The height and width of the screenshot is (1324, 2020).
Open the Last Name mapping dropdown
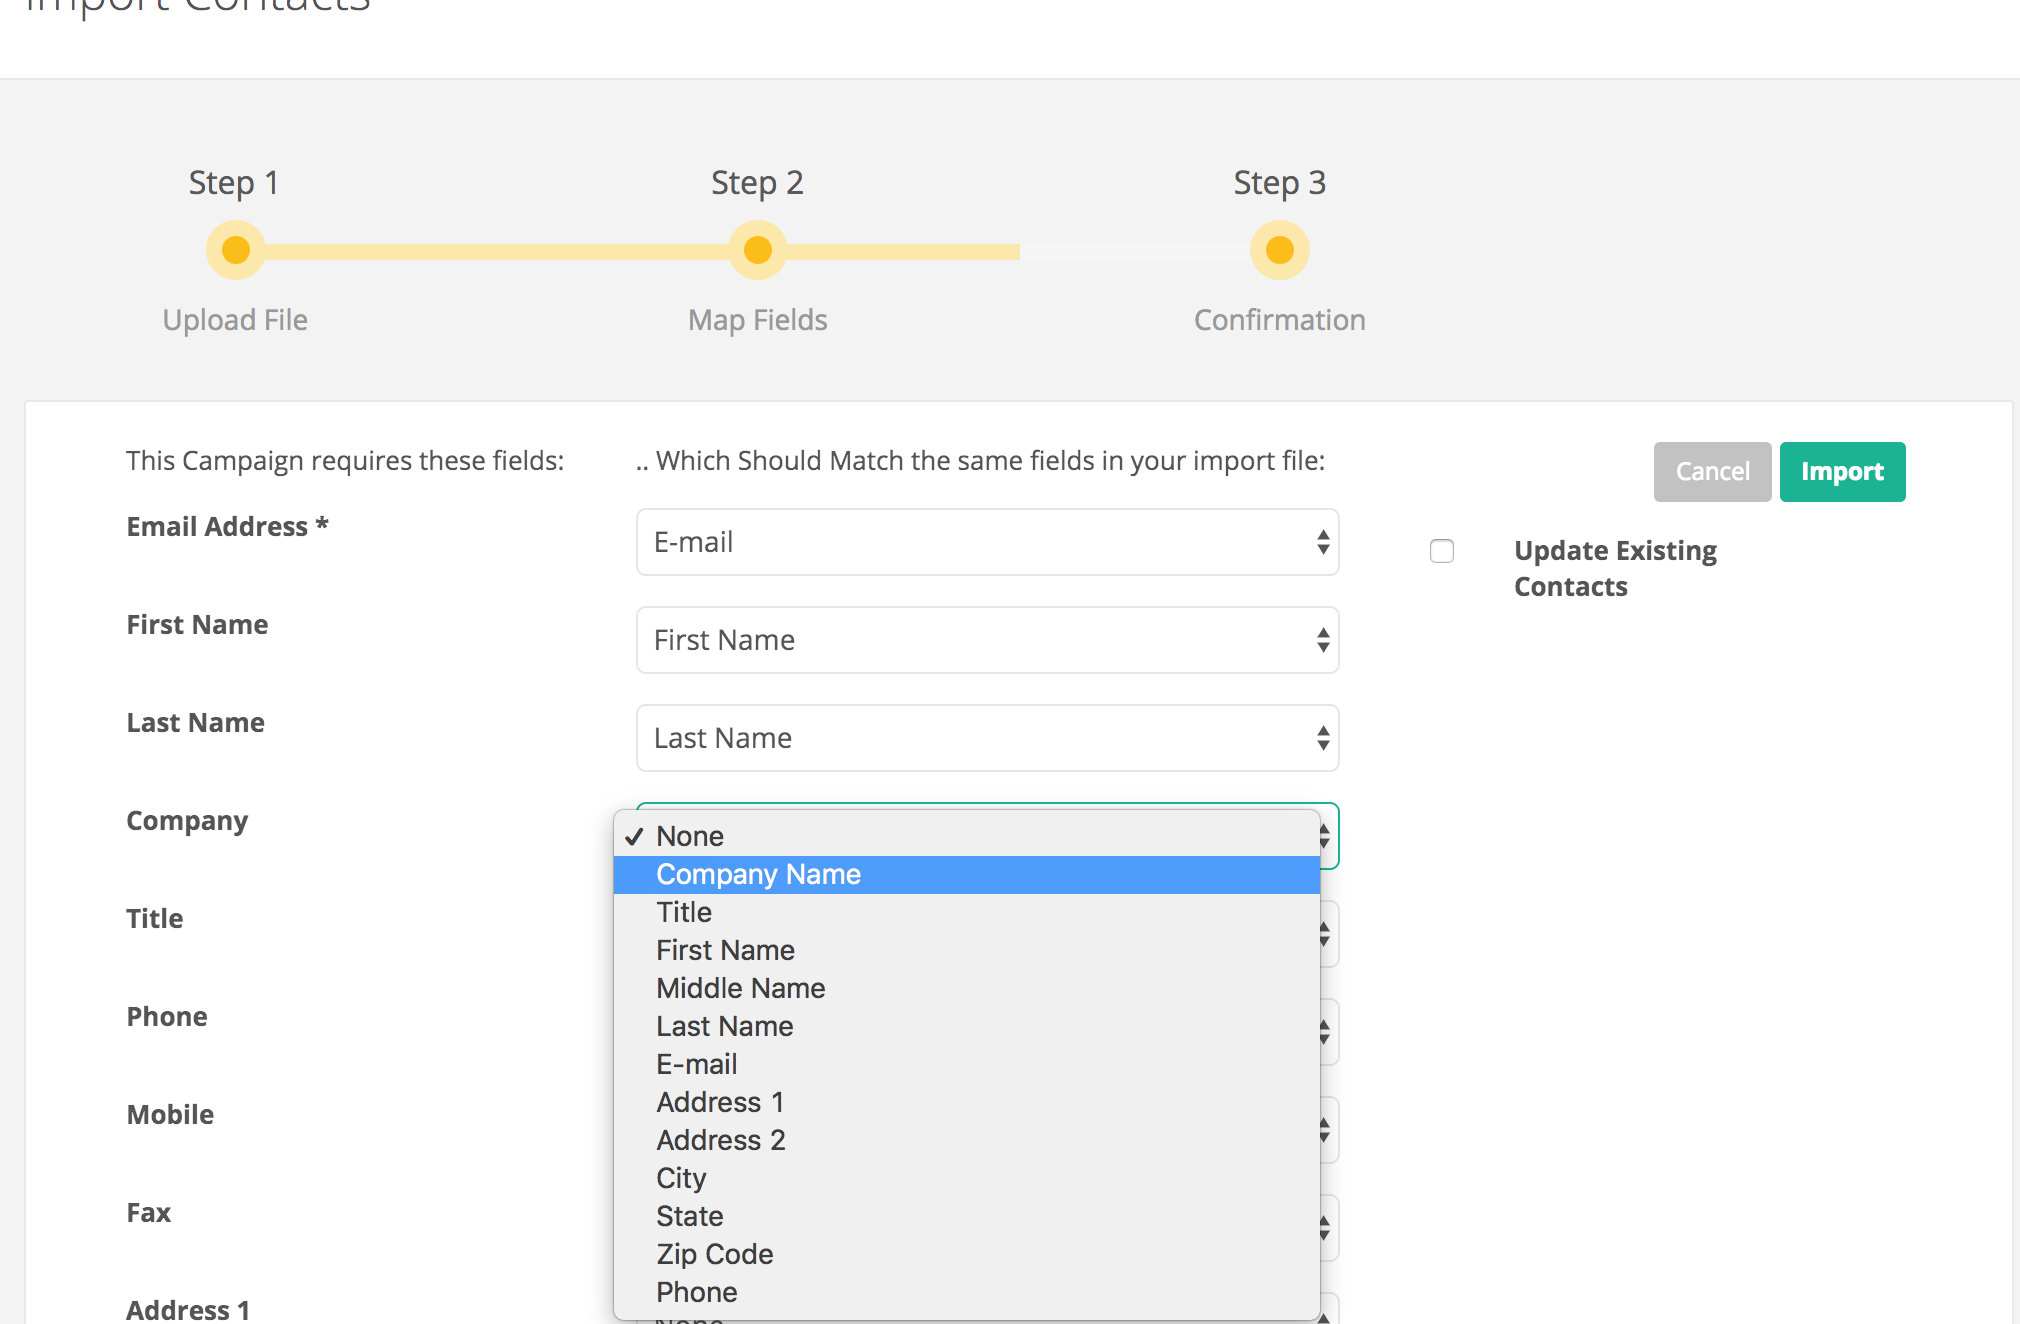pos(987,738)
